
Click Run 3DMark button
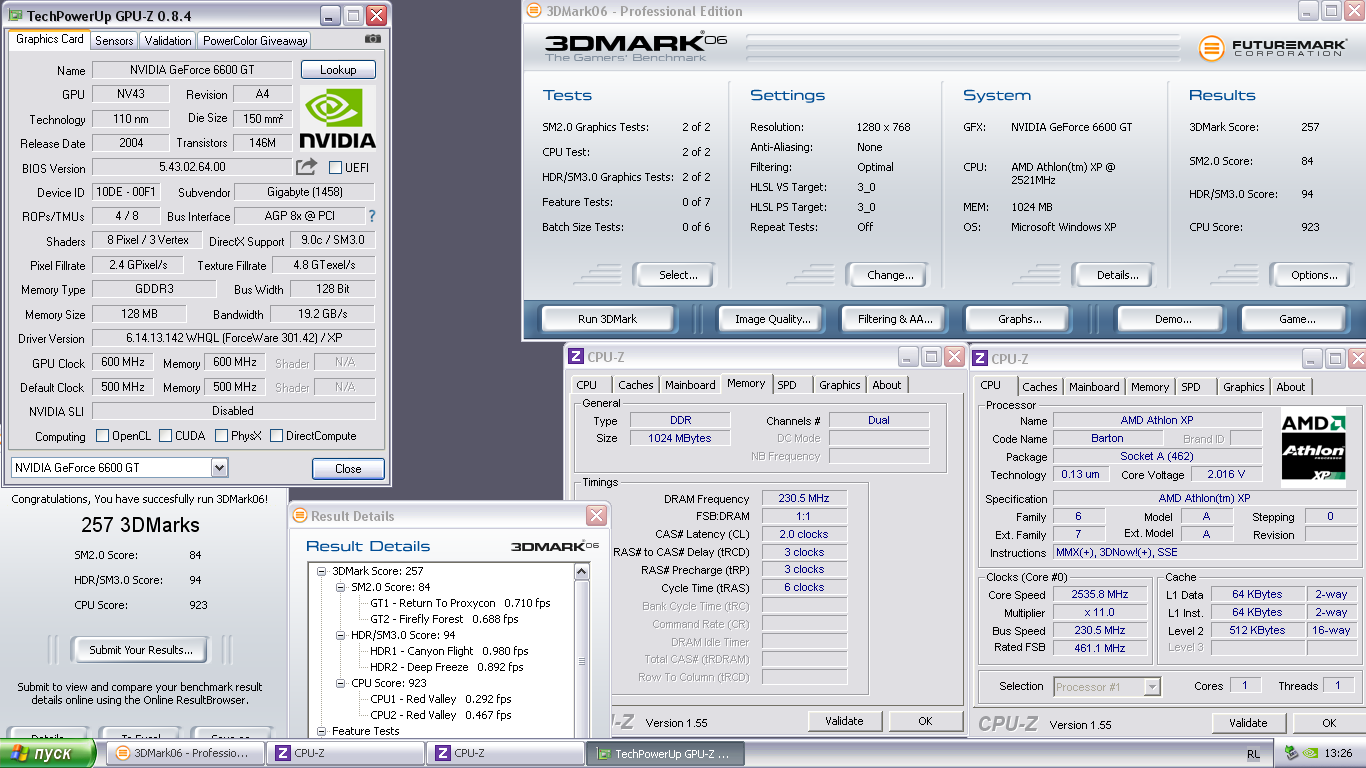click(607, 319)
